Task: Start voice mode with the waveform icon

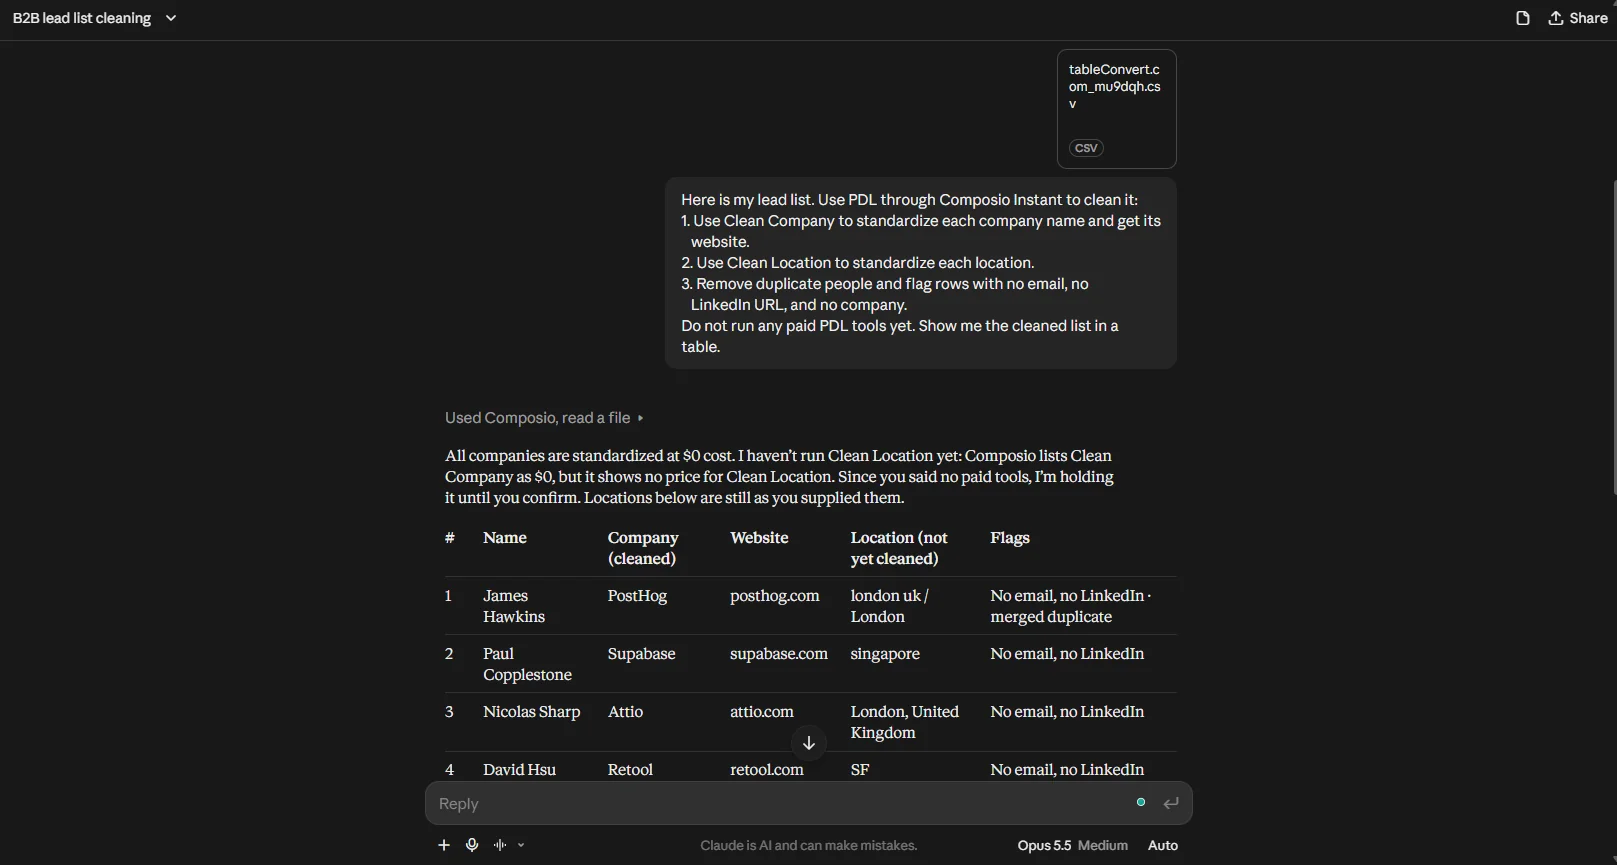Action: tap(500, 845)
